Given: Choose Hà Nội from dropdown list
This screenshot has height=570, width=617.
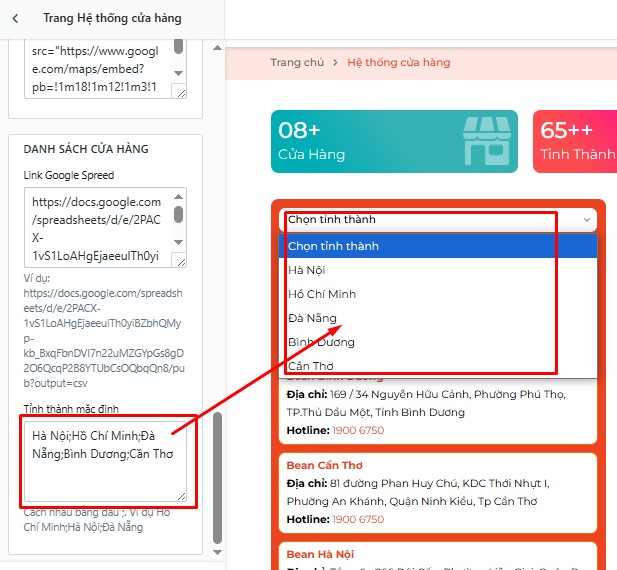Looking at the screenshot, I should [438, 270].
